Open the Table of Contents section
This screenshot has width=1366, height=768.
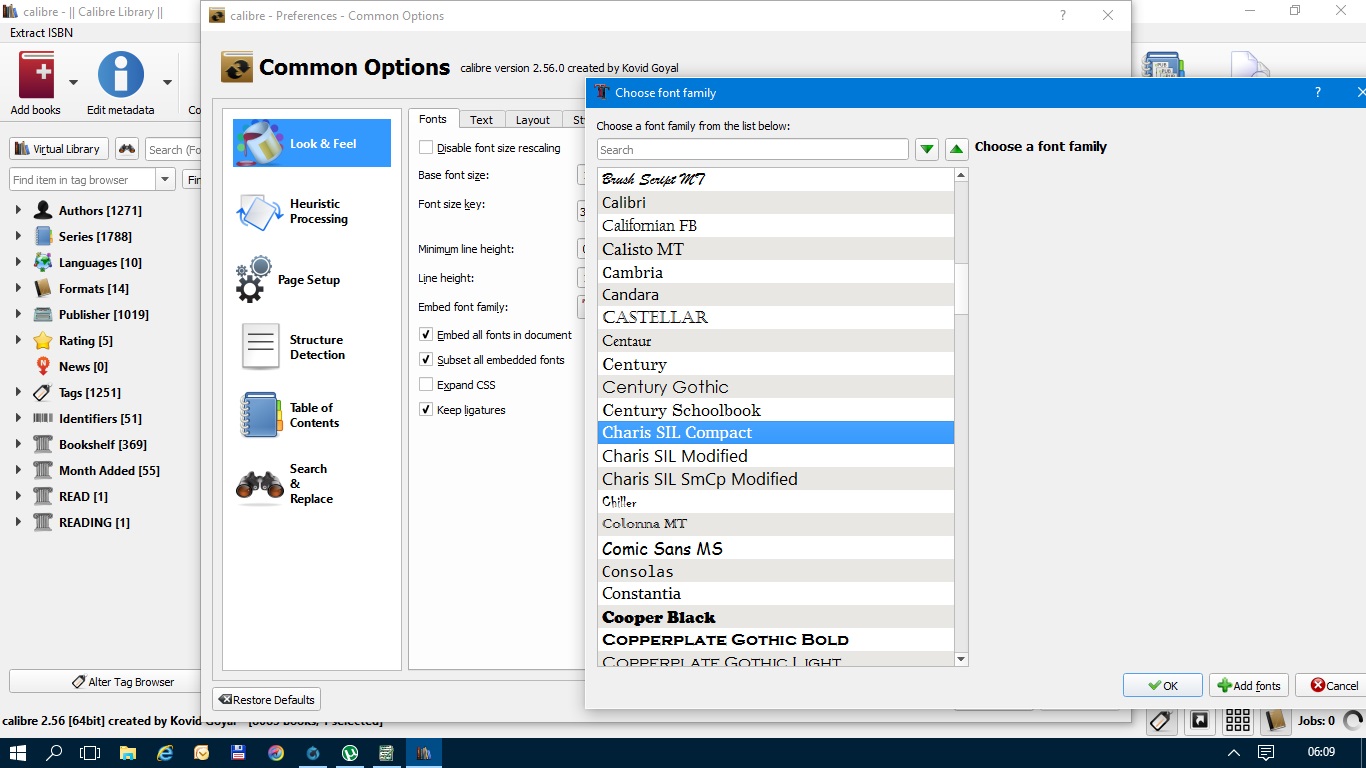[x=312, y=415]
